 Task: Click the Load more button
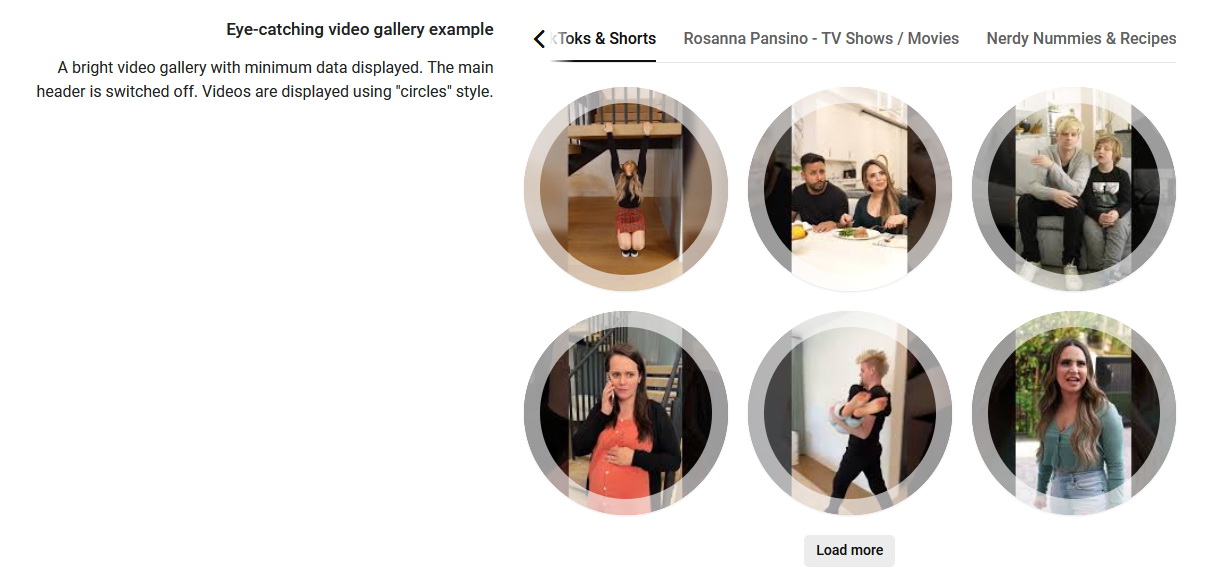[x=849, y=550]
